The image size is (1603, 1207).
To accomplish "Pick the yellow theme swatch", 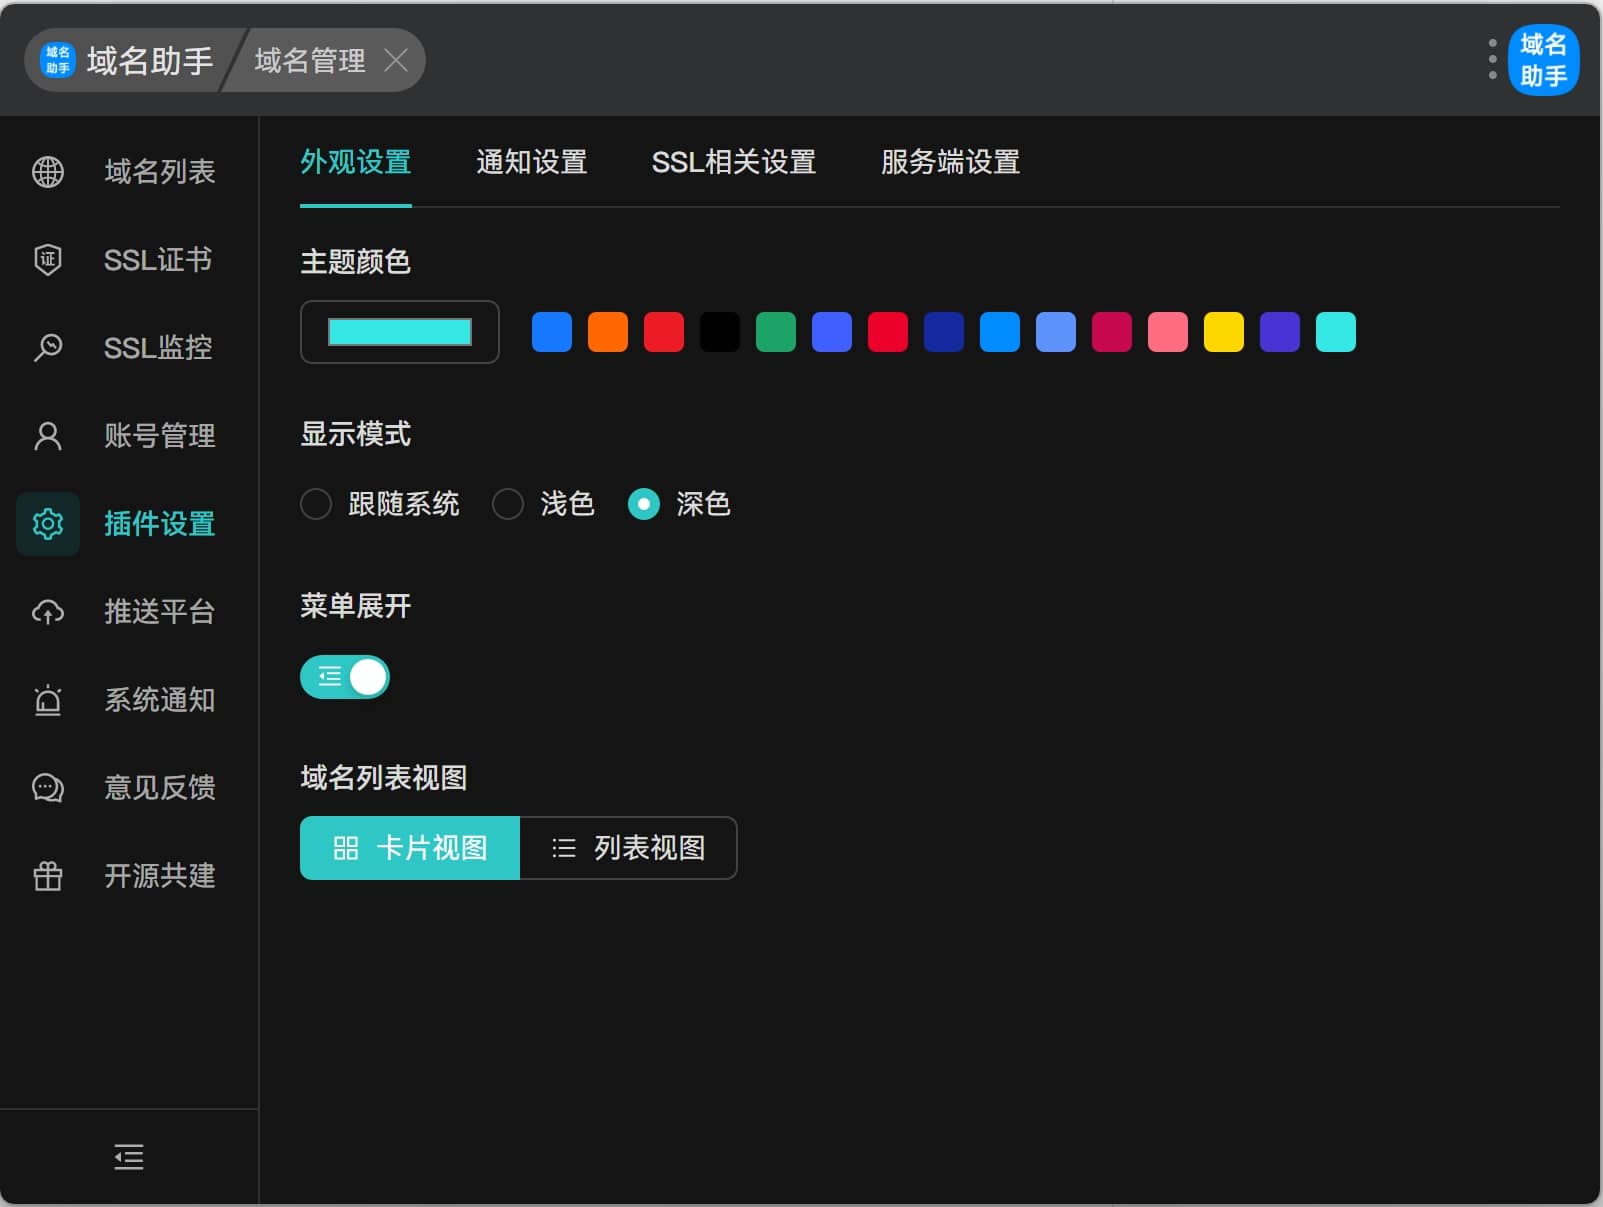I will pos(1224,332).
